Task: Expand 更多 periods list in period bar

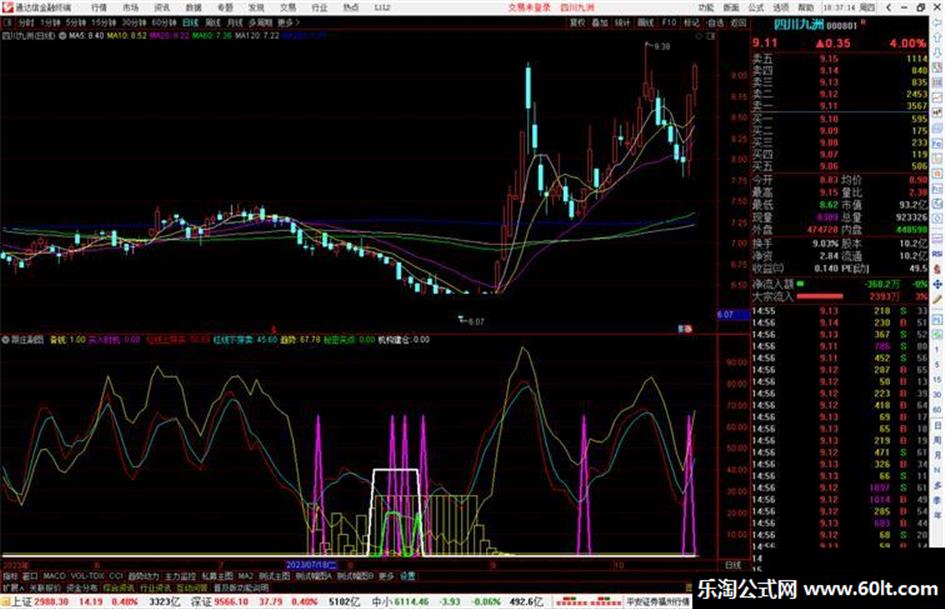Action: click(288, 22)
